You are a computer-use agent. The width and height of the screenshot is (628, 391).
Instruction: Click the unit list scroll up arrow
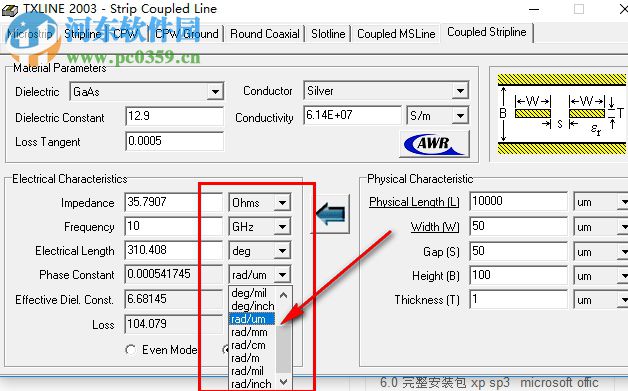[x=284, y=295]
